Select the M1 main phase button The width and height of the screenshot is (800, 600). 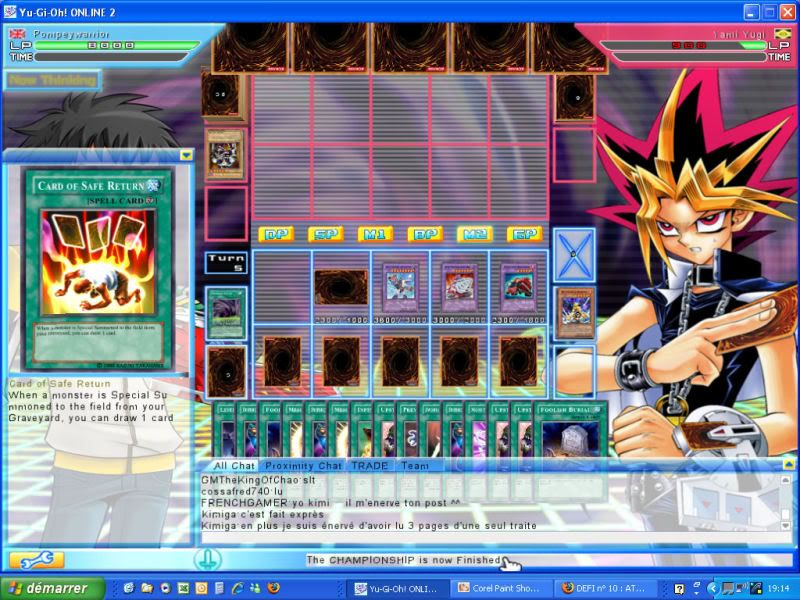375,234
